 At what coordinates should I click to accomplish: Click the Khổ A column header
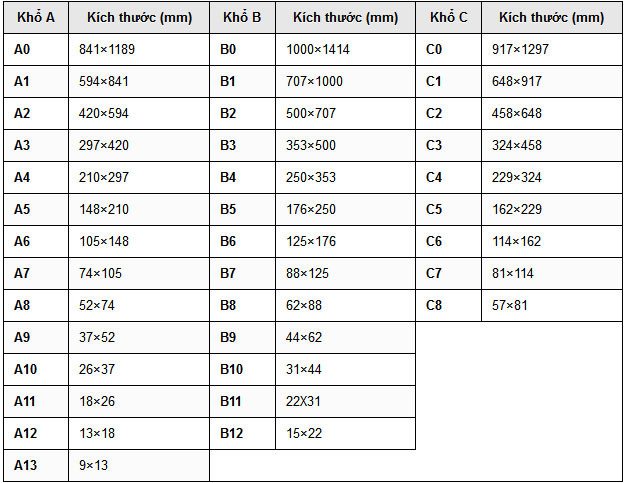click(35, 17)
